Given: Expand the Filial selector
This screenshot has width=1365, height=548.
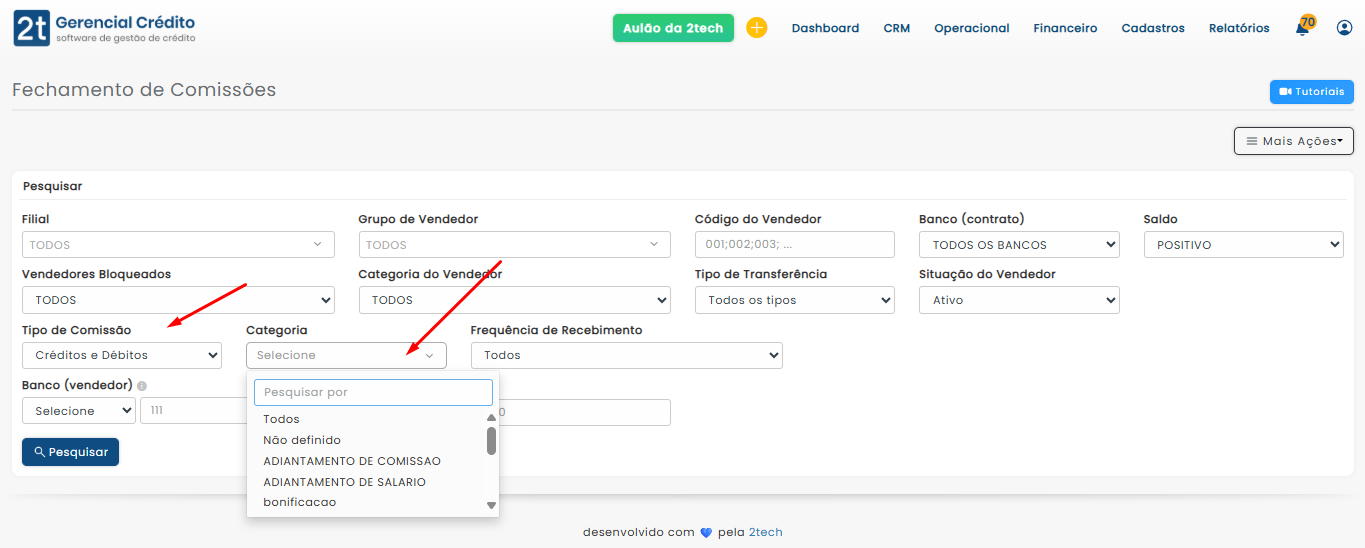Looking at the screenshot, I should tap(178, 245).
